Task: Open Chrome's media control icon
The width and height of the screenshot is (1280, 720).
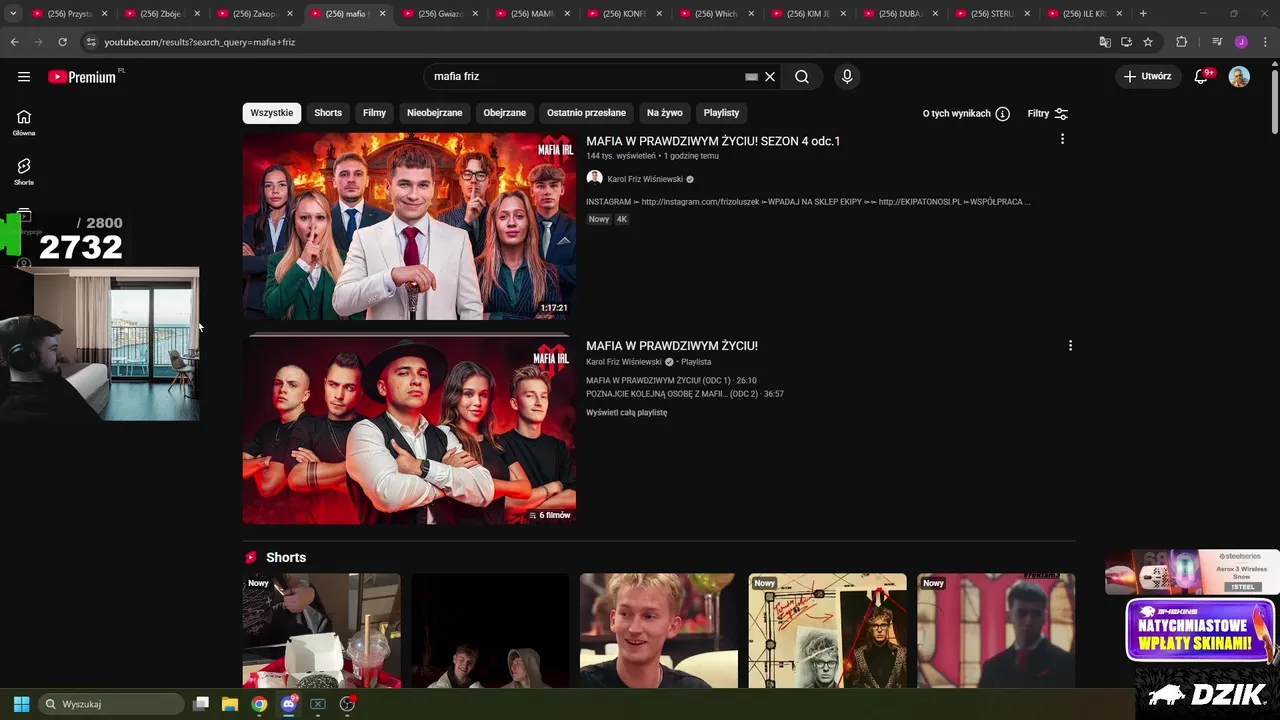Action: tap(1217, 42)
